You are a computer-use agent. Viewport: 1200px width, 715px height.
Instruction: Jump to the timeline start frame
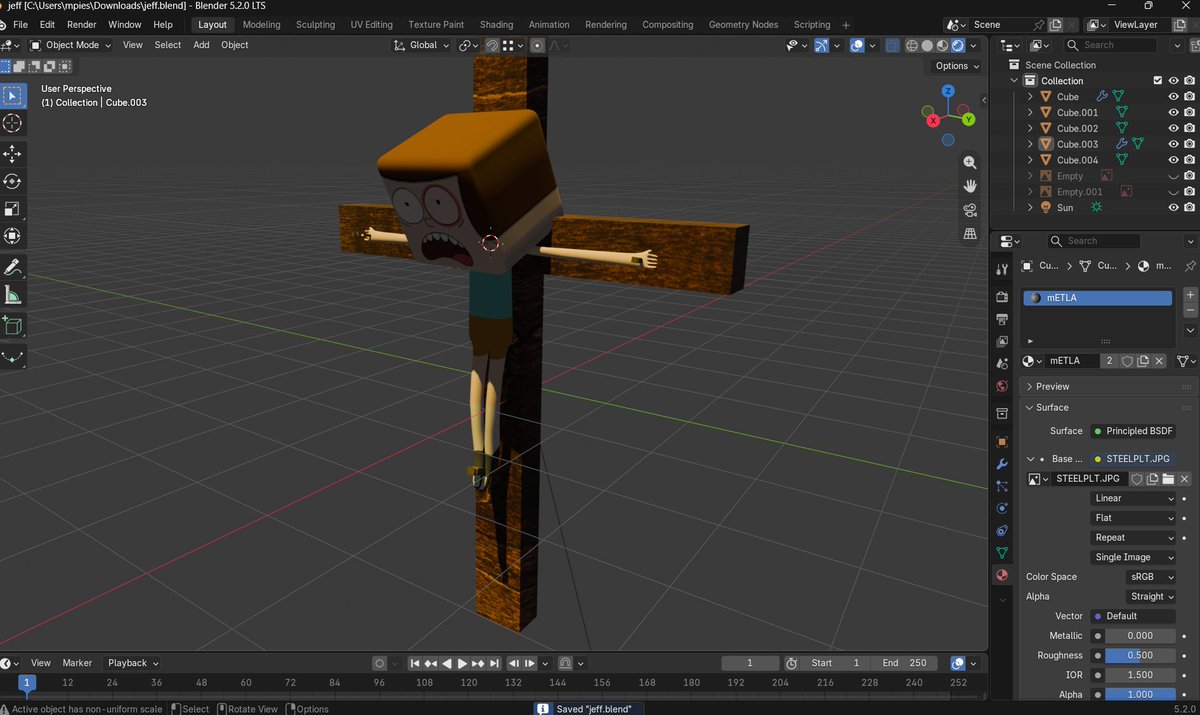click(x=415, y=663)
